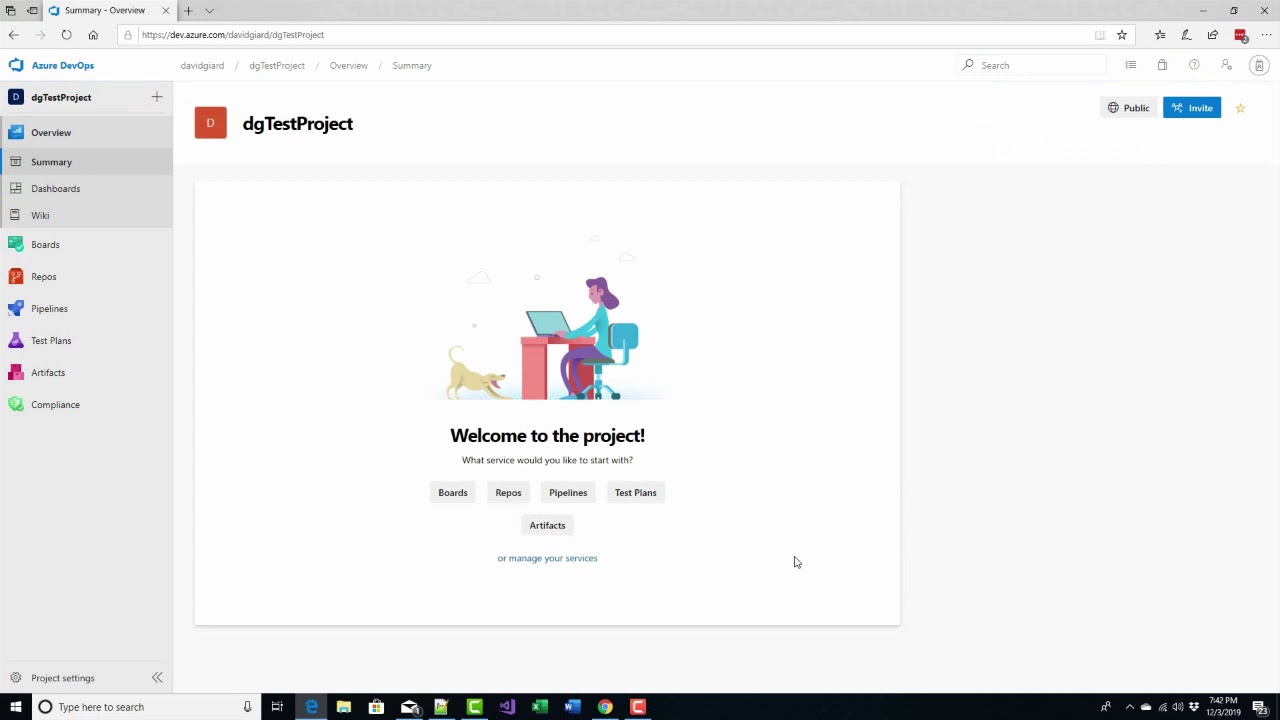
Task: Toggle reading view in the address bar
Action: [1100, 35]
